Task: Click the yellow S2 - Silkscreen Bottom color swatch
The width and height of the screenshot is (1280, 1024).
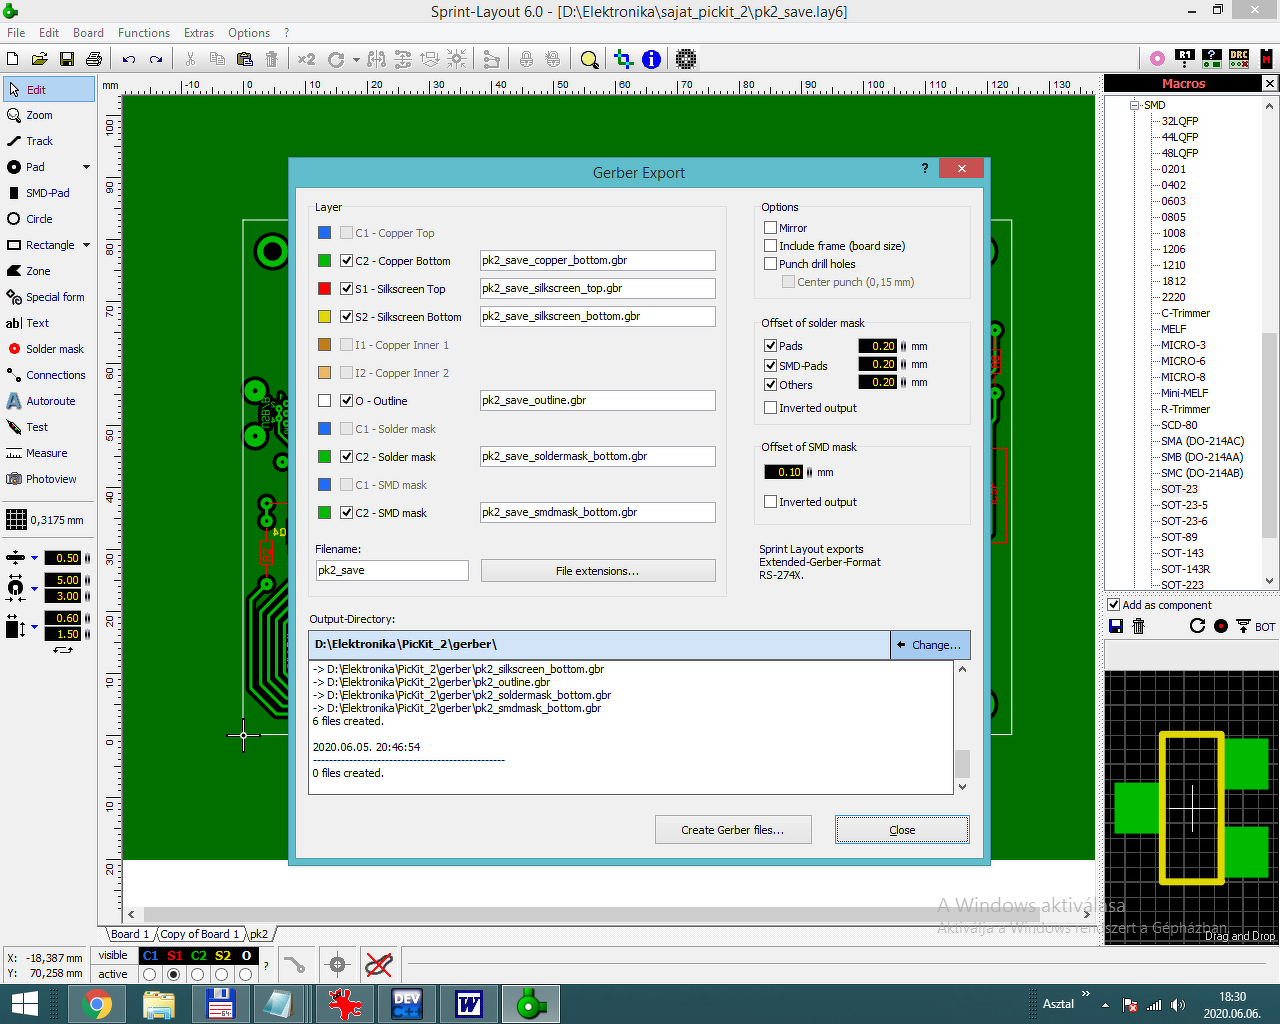Action: 324,317
